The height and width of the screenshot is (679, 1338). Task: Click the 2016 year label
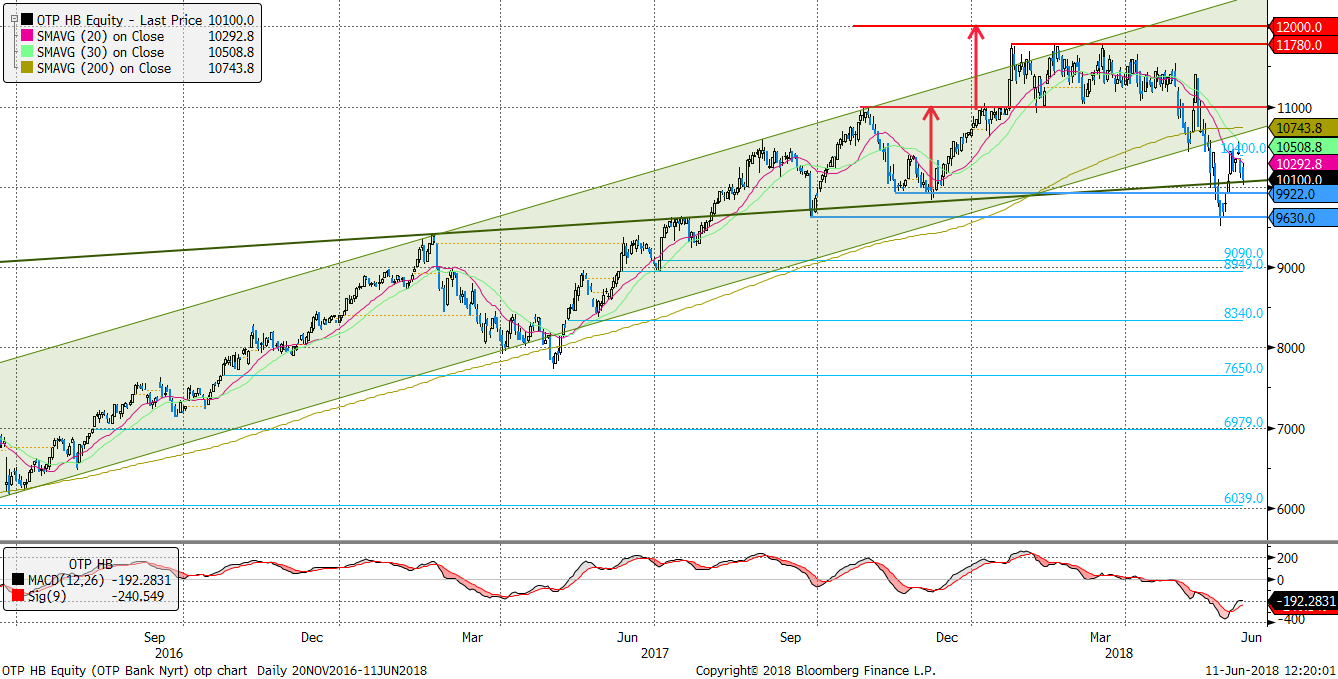[168, 652]
